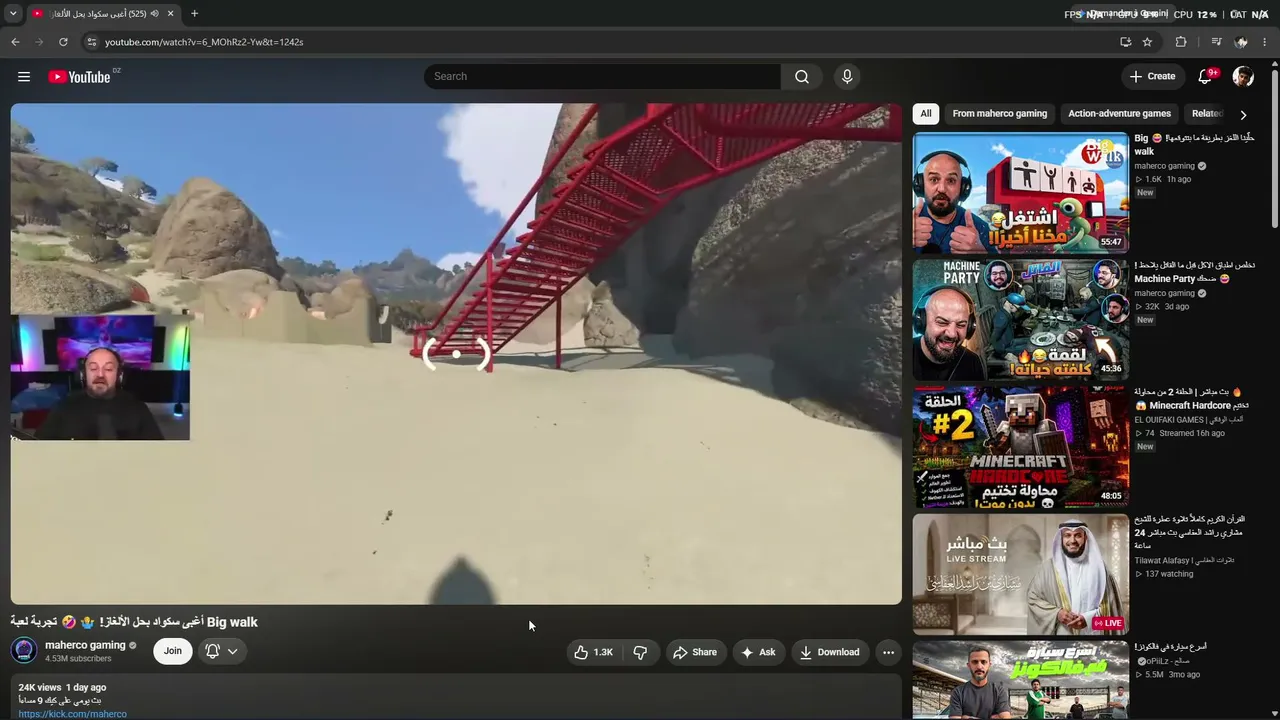Share the video
Image resolution: width=1280 pixels, height=720 pixels.
click(x=694, y=652)
